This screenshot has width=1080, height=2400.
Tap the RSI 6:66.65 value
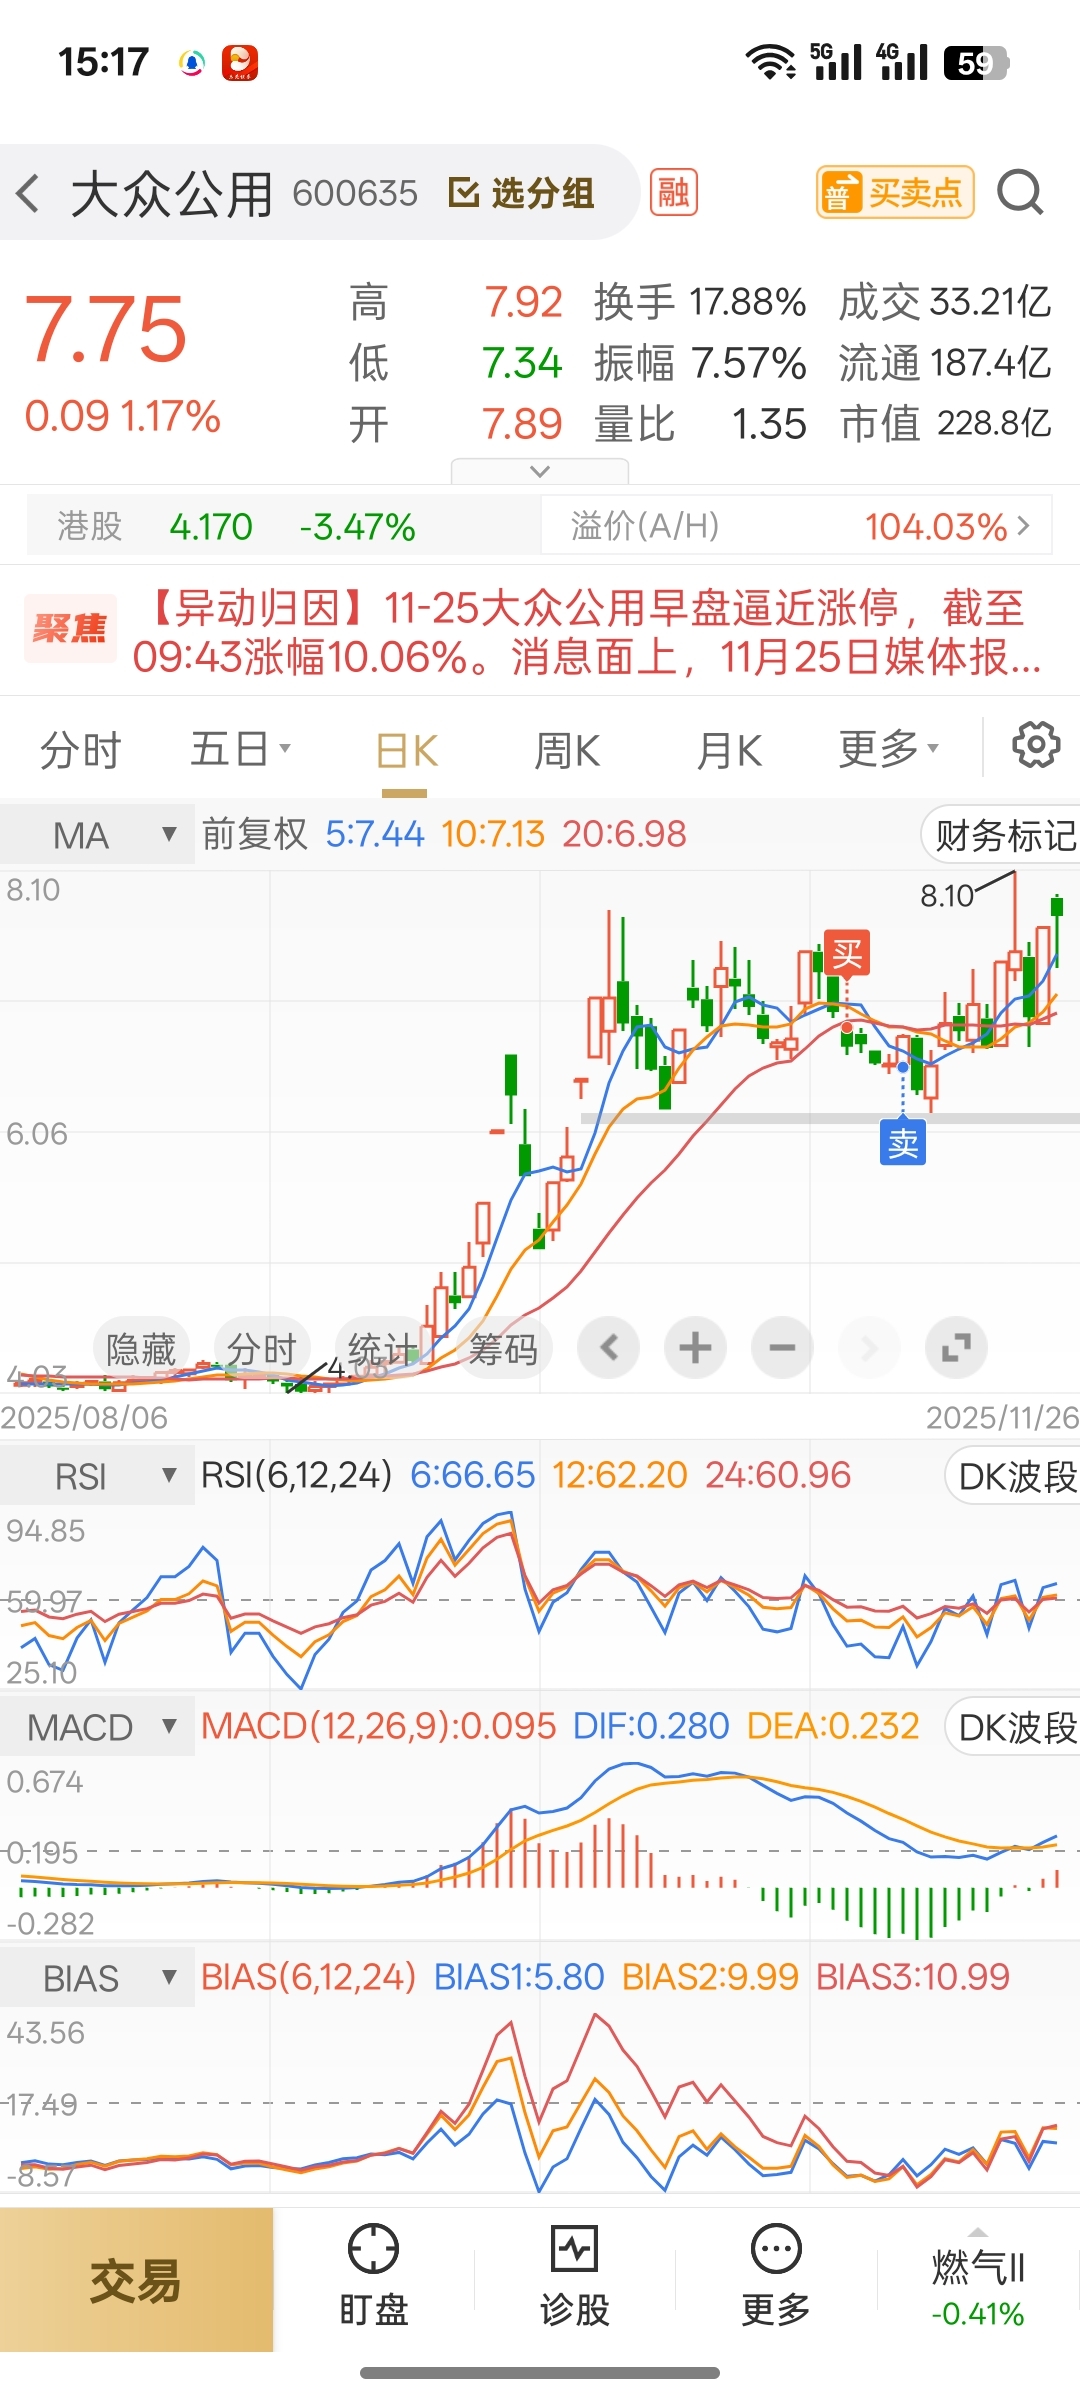click(x=473, y=1475)
